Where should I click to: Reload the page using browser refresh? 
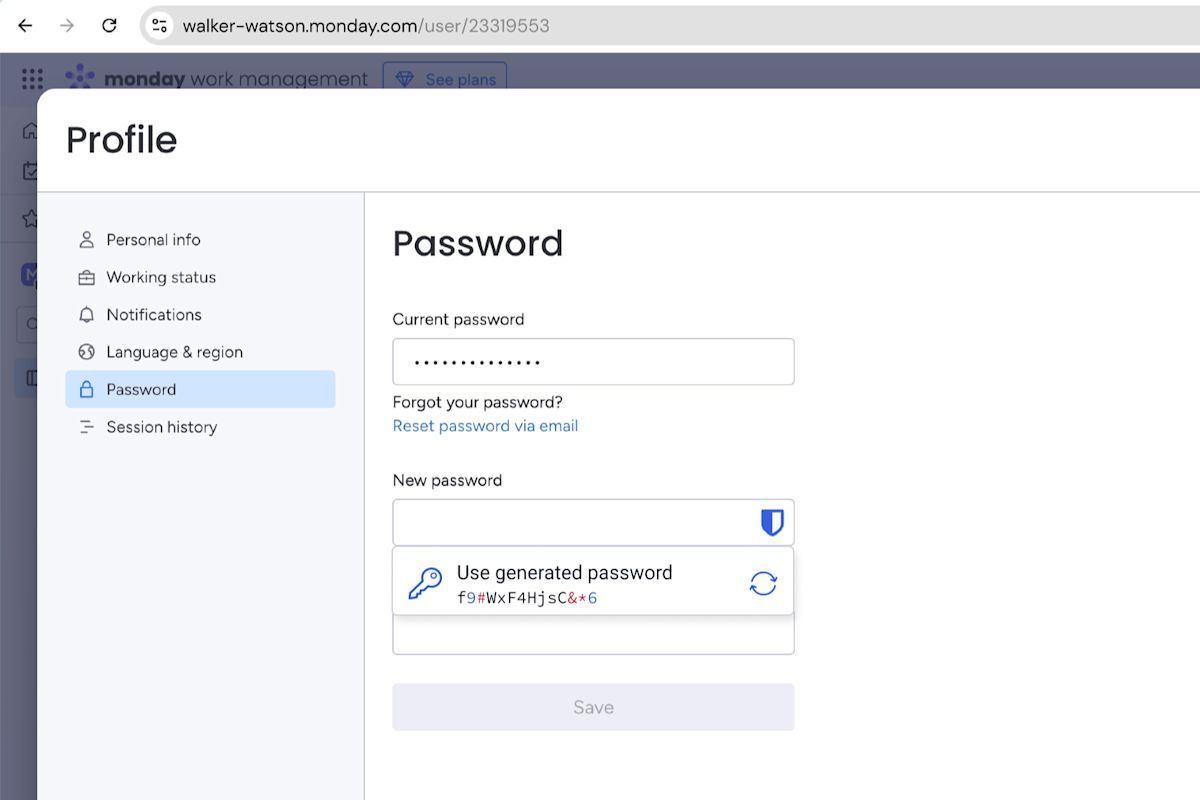[x=110, y=26]
